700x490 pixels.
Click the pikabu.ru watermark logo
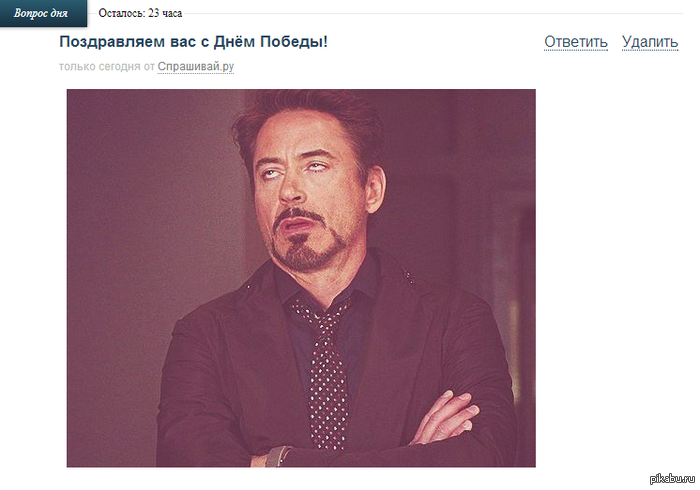[x=672, y=479]
